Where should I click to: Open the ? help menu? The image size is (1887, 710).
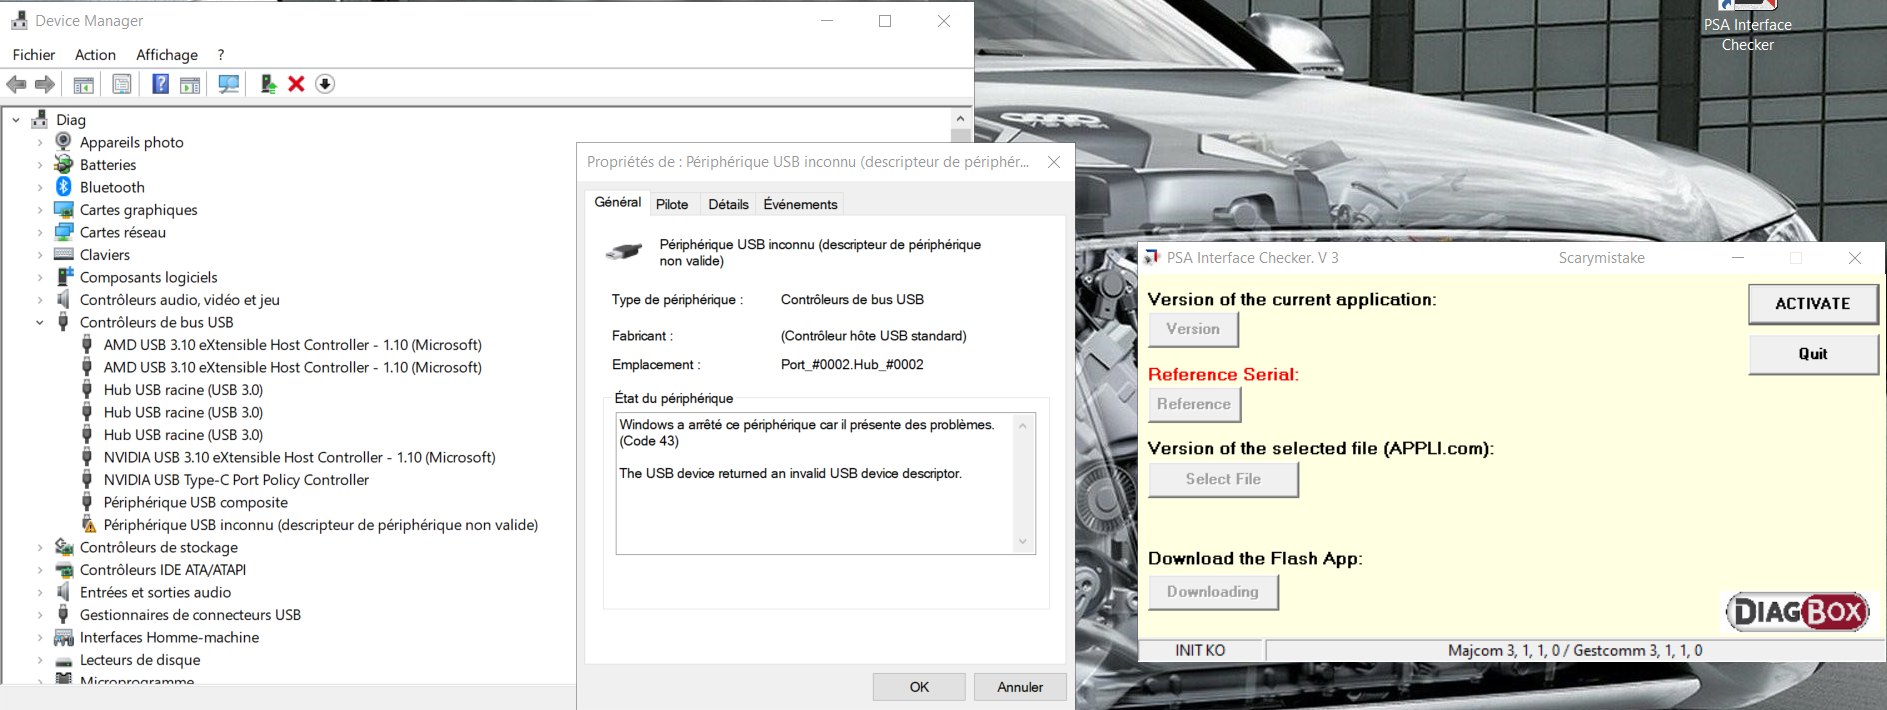221,55
